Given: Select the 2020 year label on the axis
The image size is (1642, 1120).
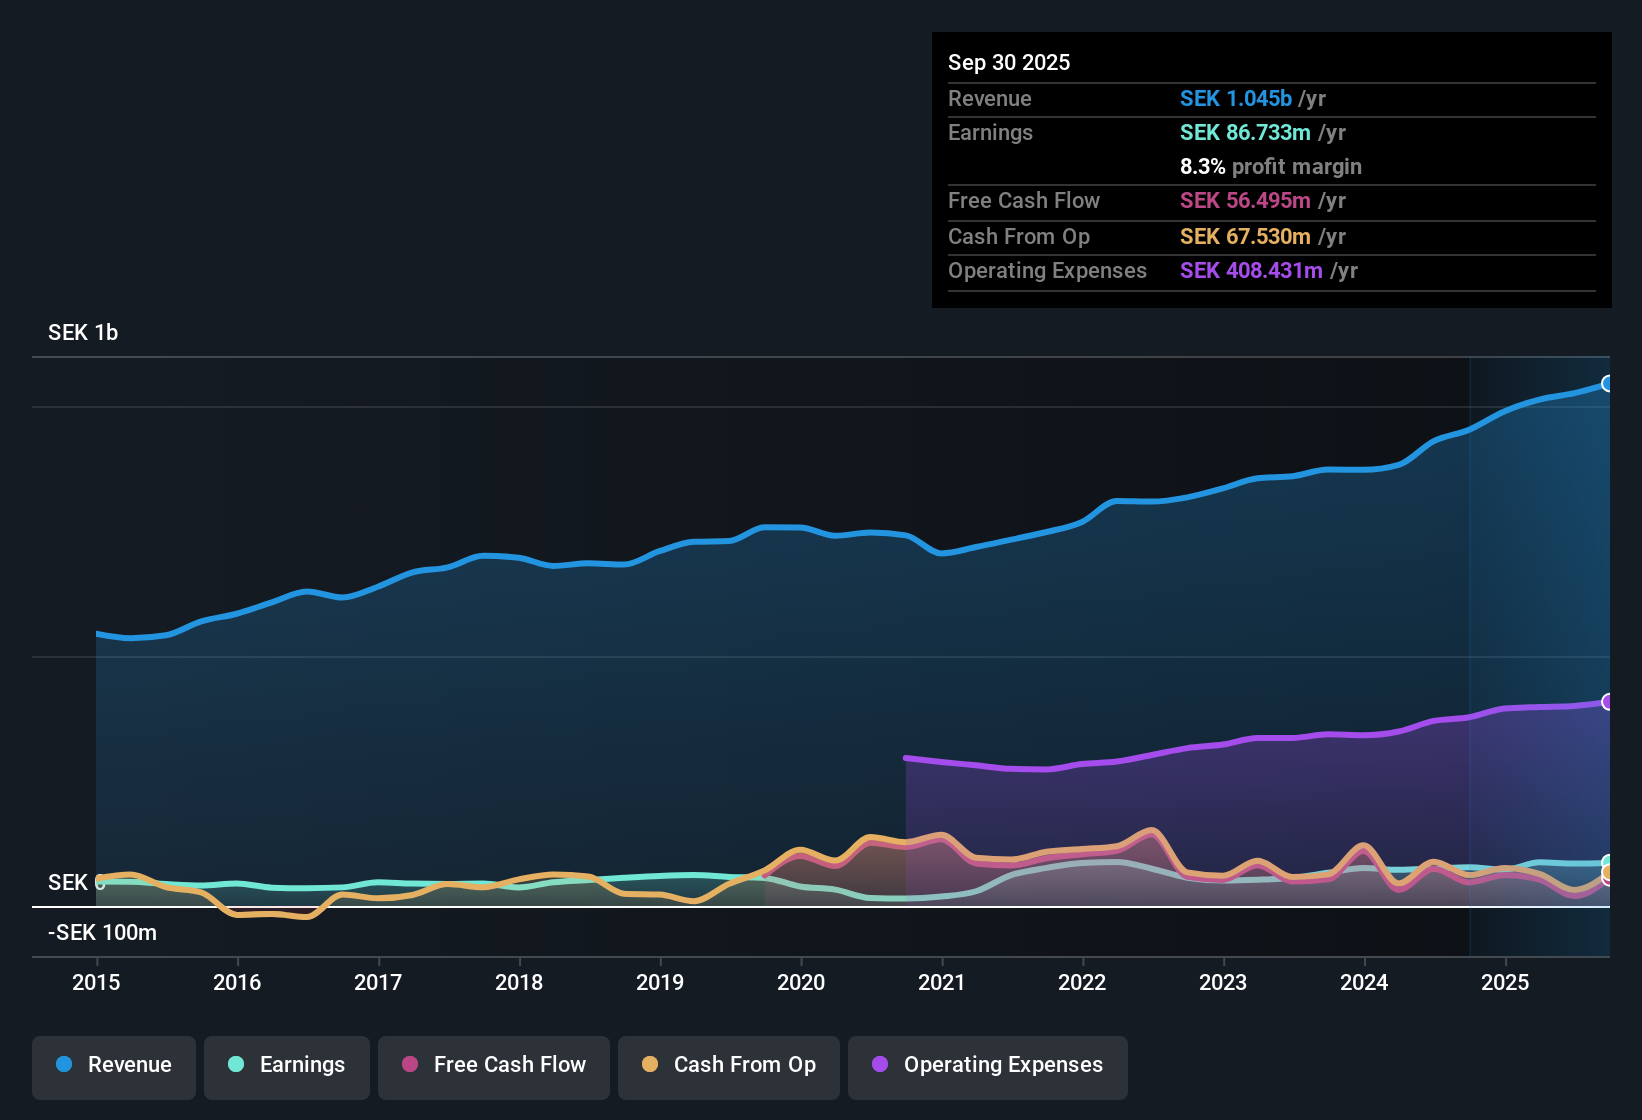Looking at the screenshot, I should tap(801, 983).
